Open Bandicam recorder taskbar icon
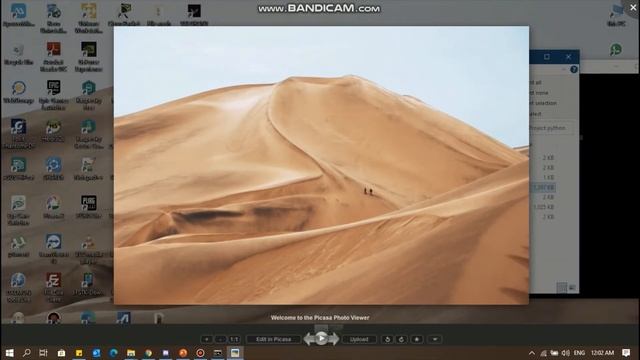Image resolution: width=640 pixels, height=360 pixels. 200,353
